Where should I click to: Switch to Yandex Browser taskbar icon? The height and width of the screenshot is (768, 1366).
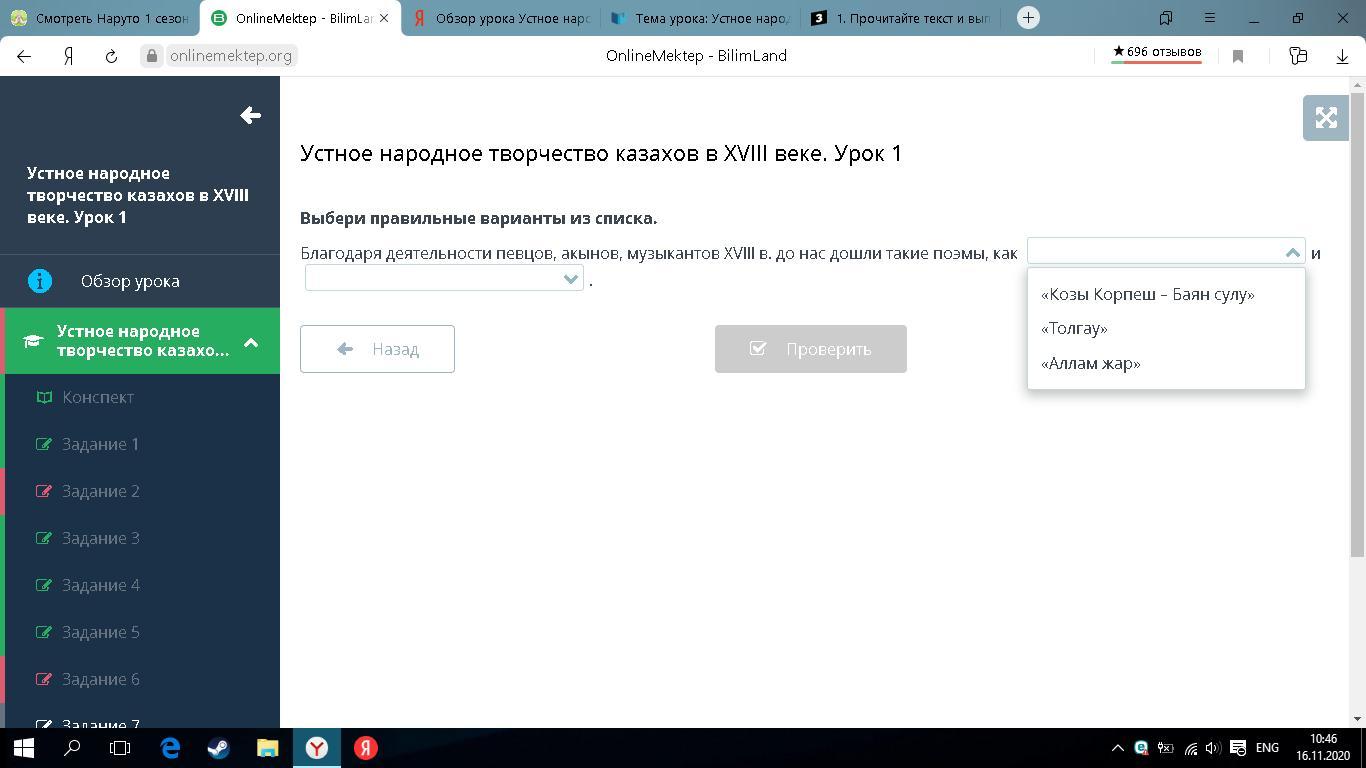317,748
